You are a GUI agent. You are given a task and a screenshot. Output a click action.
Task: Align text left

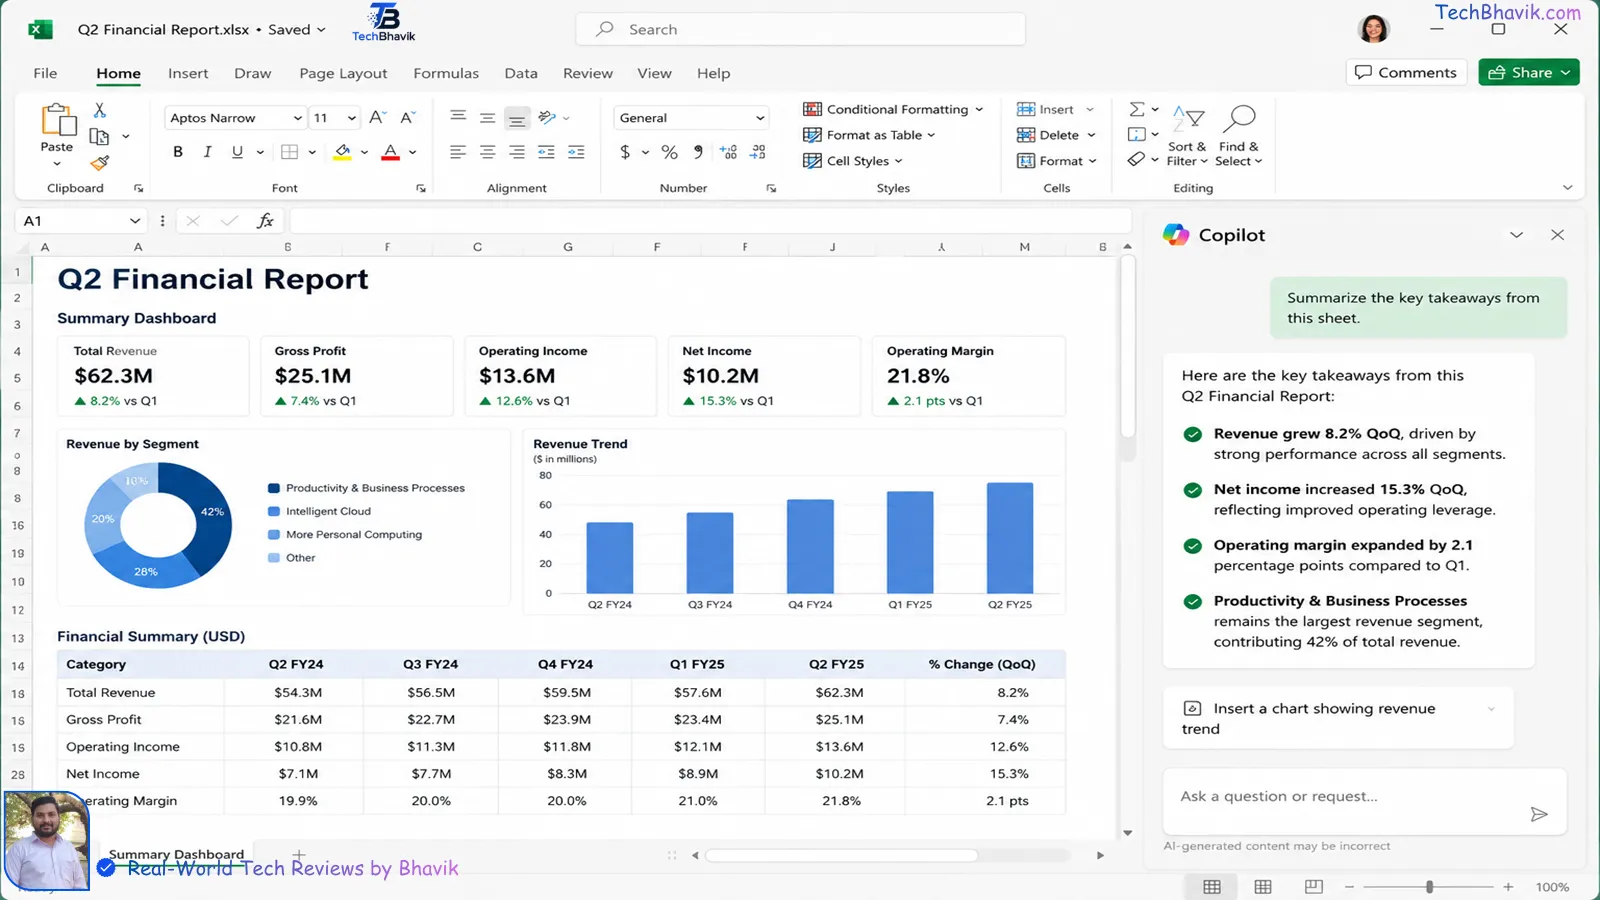pyautogui.click(x=458, y=152)
